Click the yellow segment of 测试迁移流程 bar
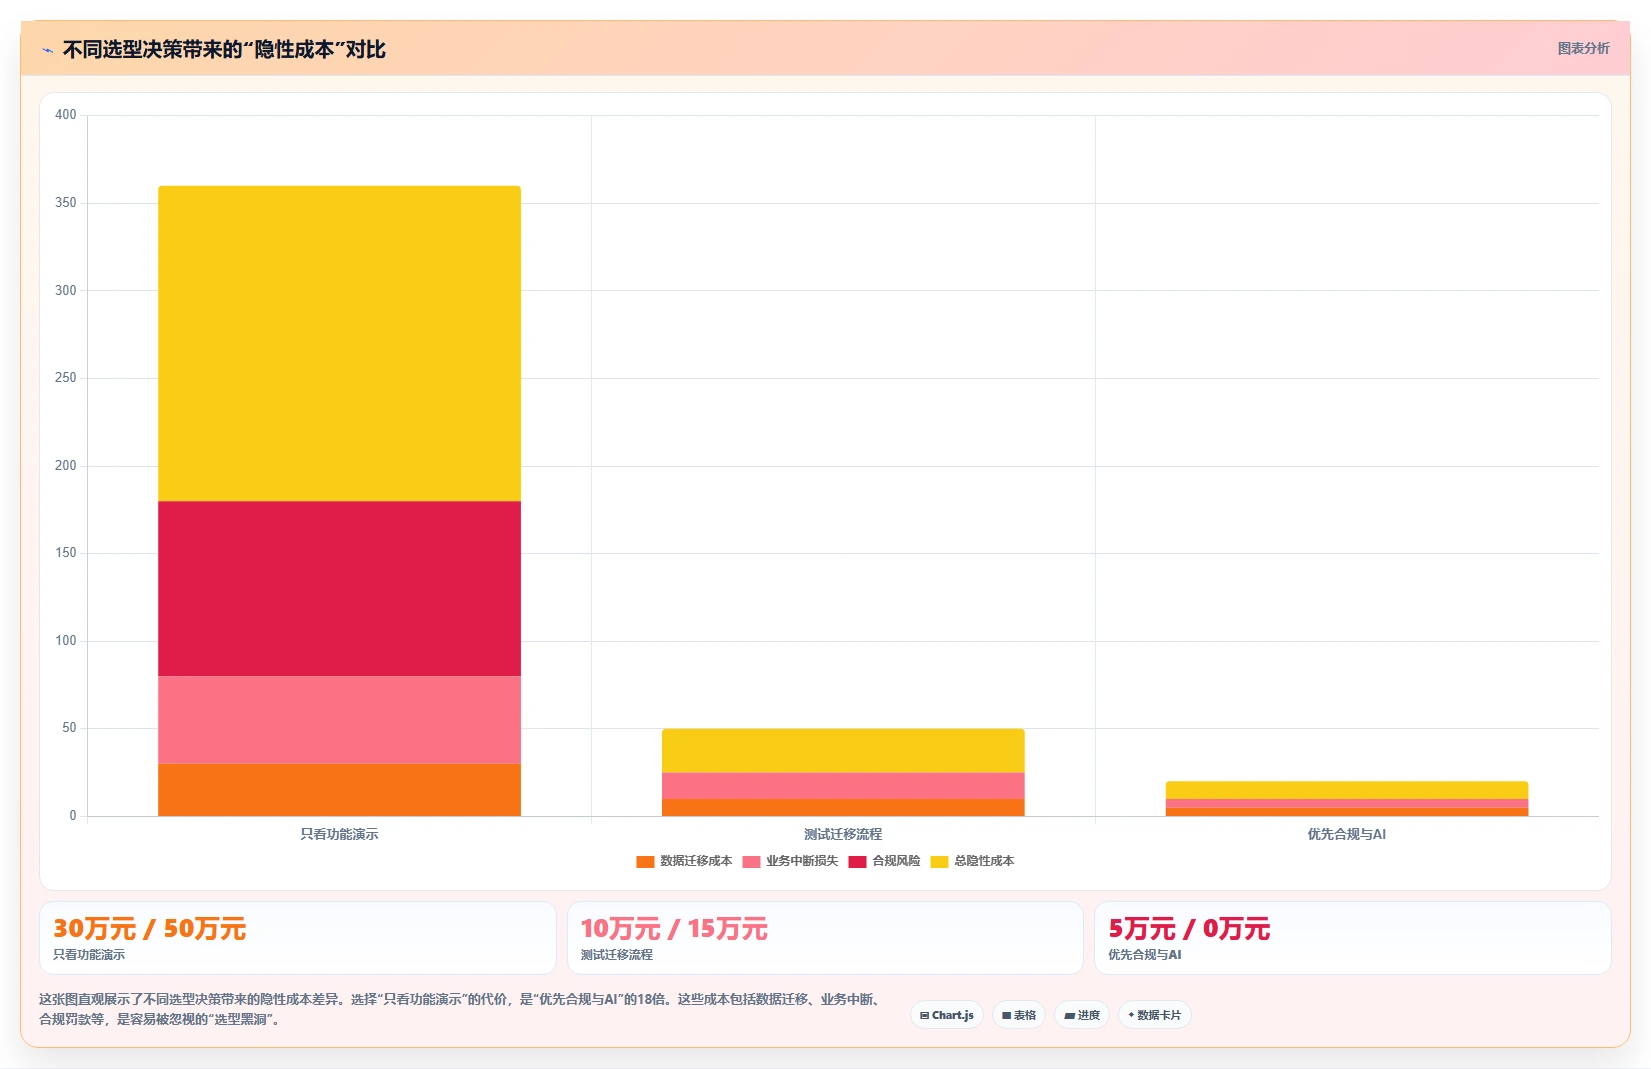The image size is (1651, 1069). click(843, 751)
